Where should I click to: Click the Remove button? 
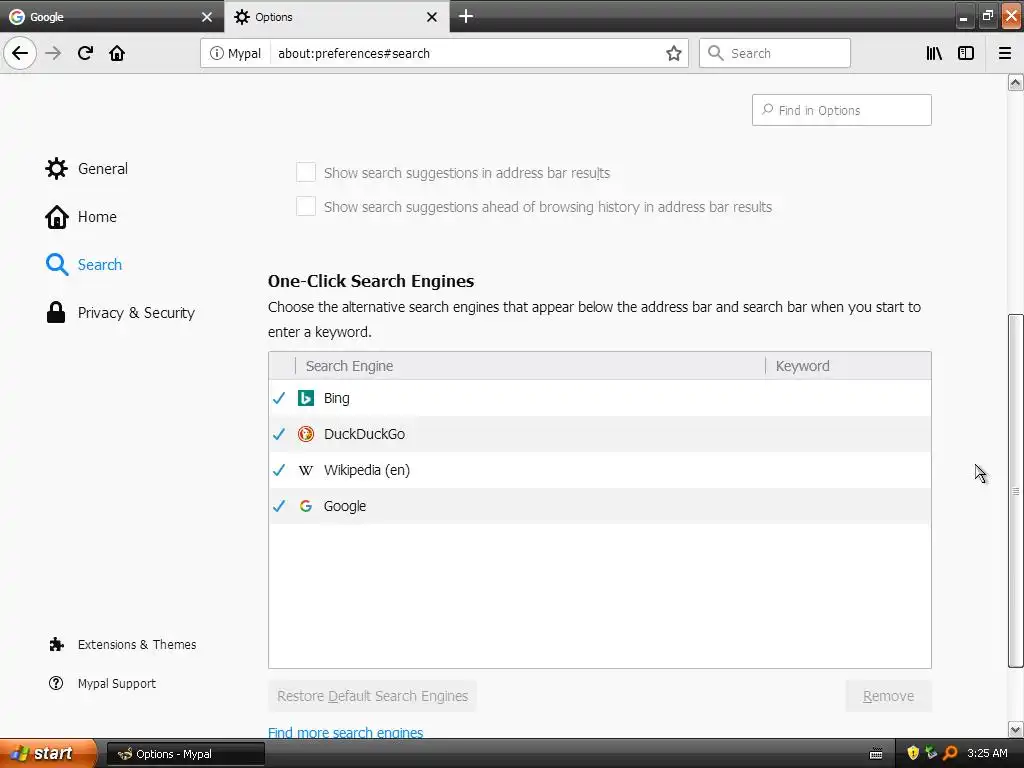click(888, 696)
